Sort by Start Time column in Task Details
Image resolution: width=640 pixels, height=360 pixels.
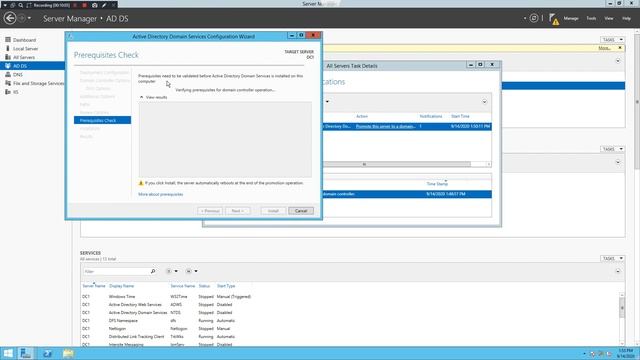coord(460,116)
